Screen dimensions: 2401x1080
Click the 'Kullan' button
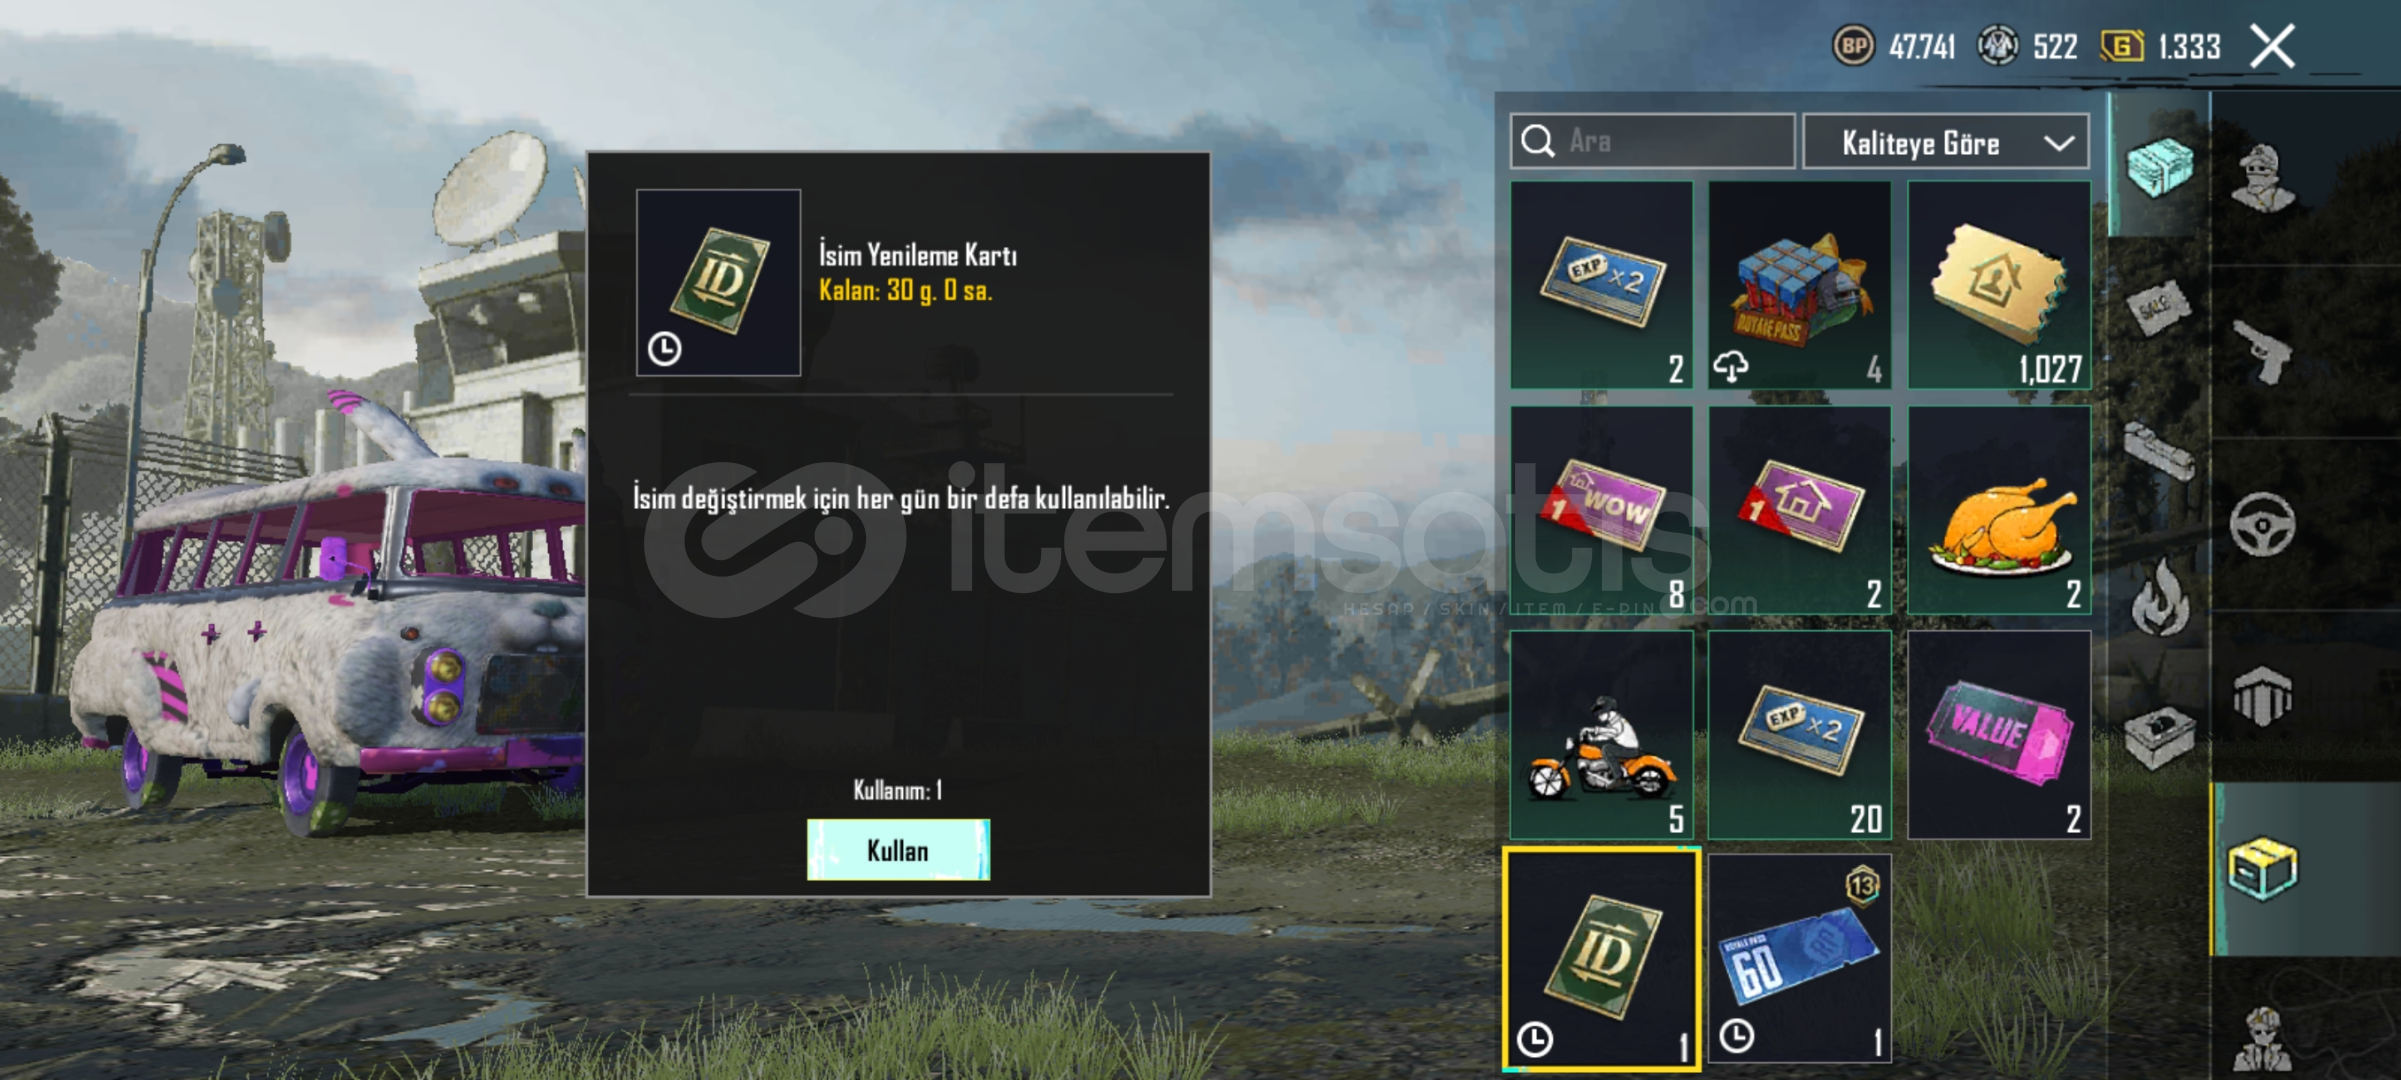tap(898, 850)
